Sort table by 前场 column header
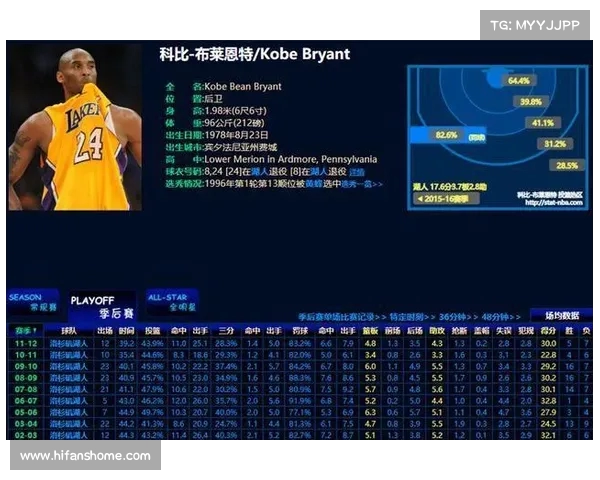The height and width of the screenshot is (480, 600). (x=393, y=330)
